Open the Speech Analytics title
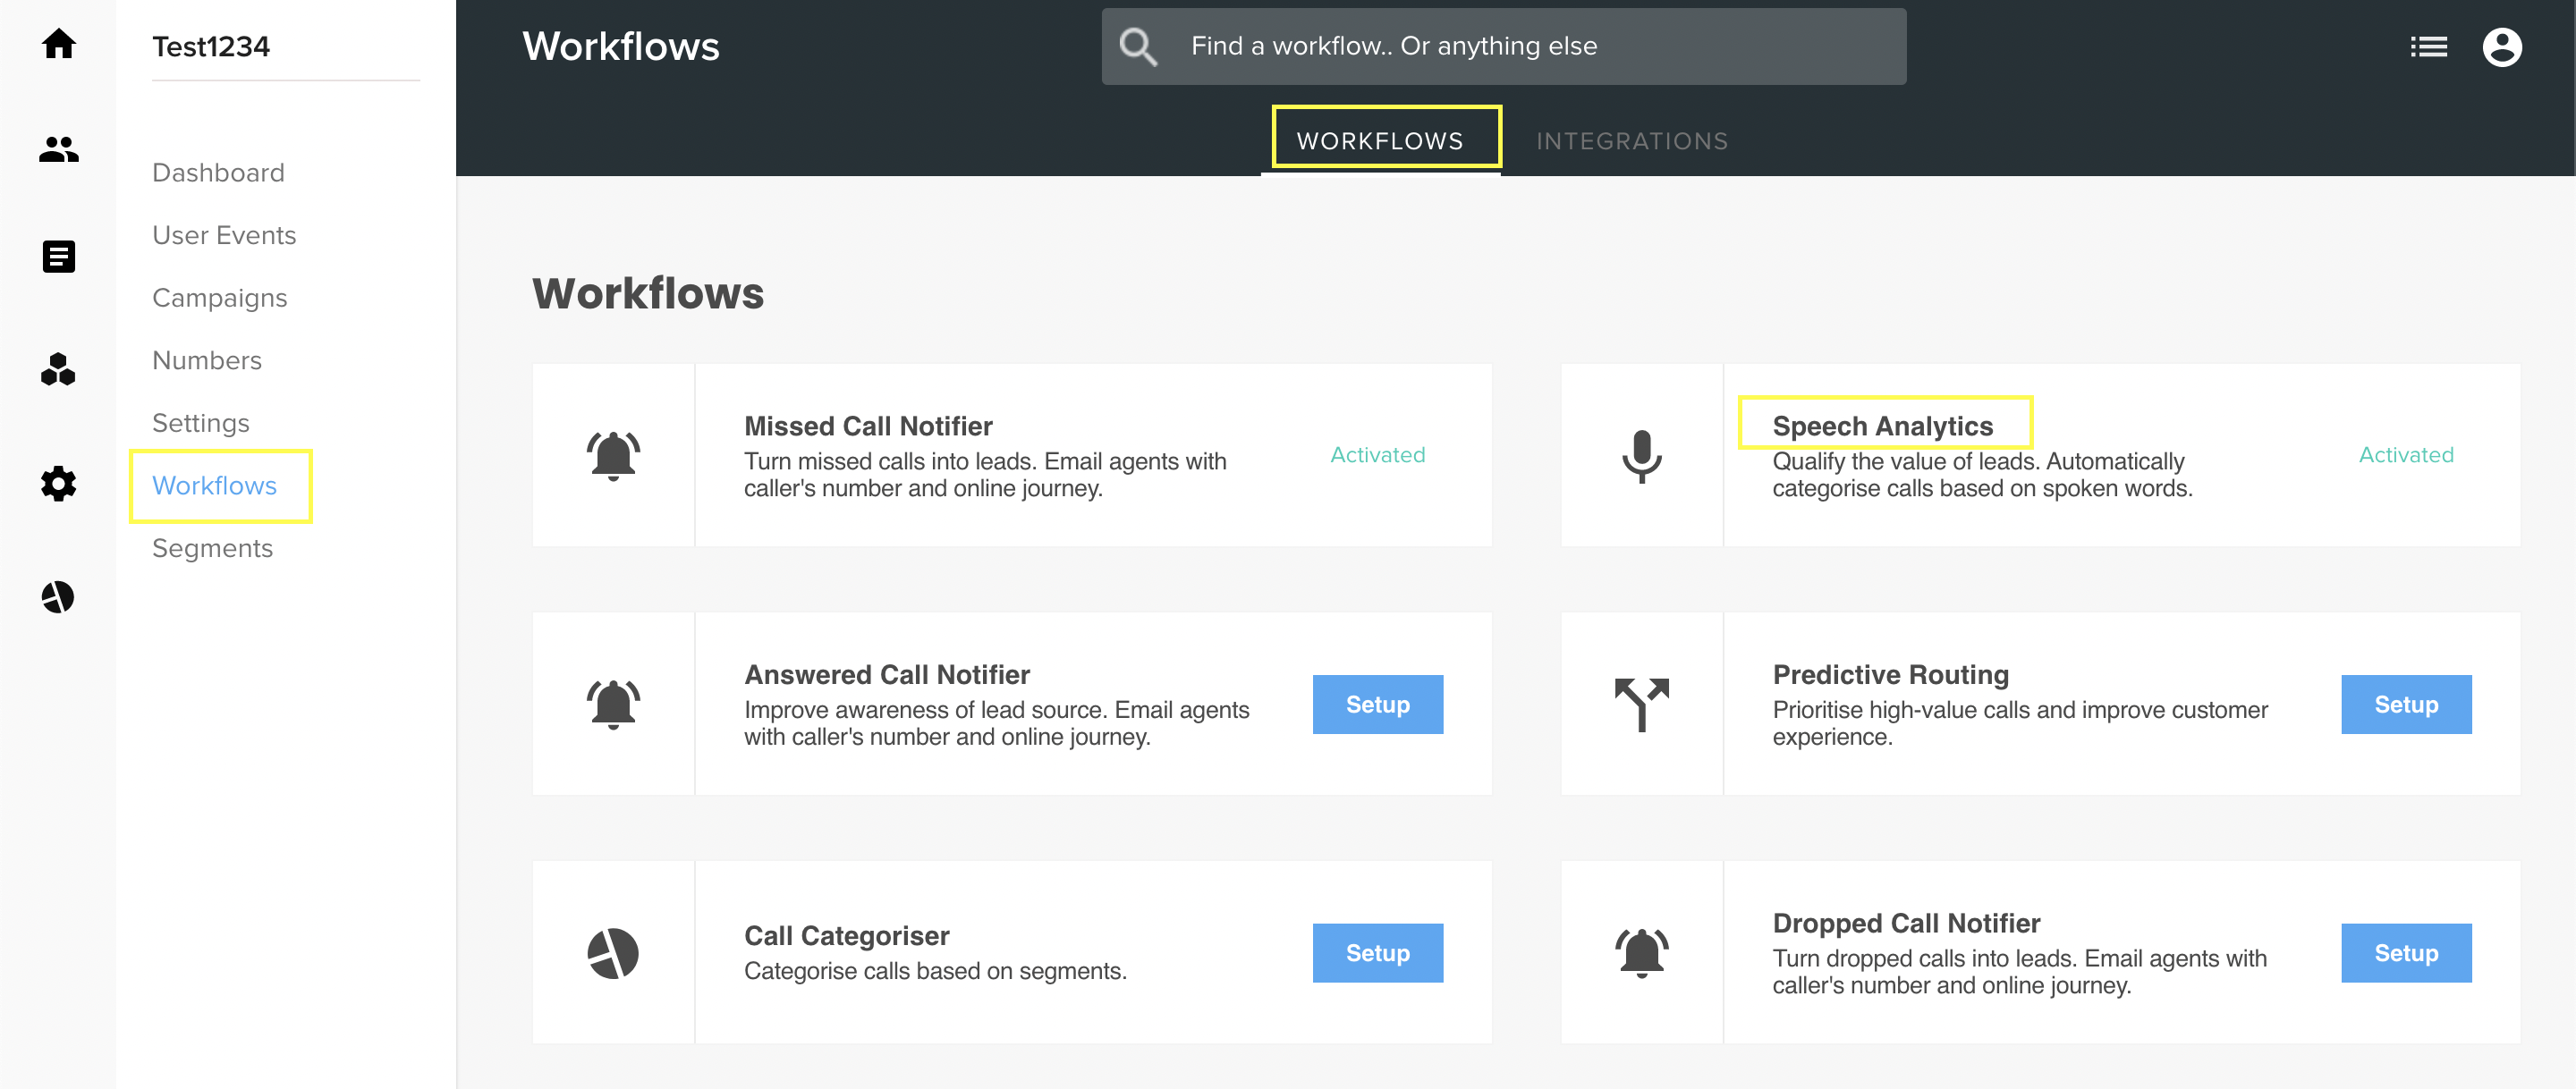Image resolution: width=2576 pixels, height=1089 pixels. pyautogui.click(x=1882, y=426)
